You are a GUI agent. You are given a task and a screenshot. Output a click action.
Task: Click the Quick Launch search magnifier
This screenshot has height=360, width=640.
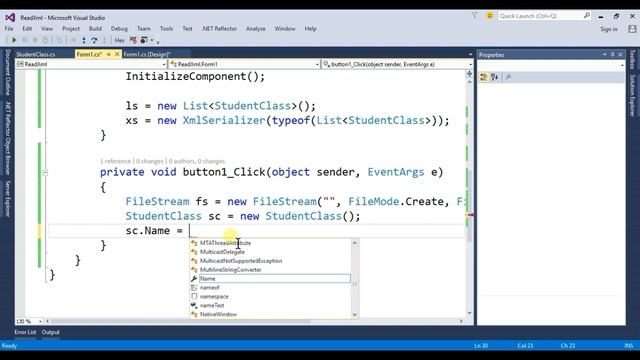coord(587,16)
